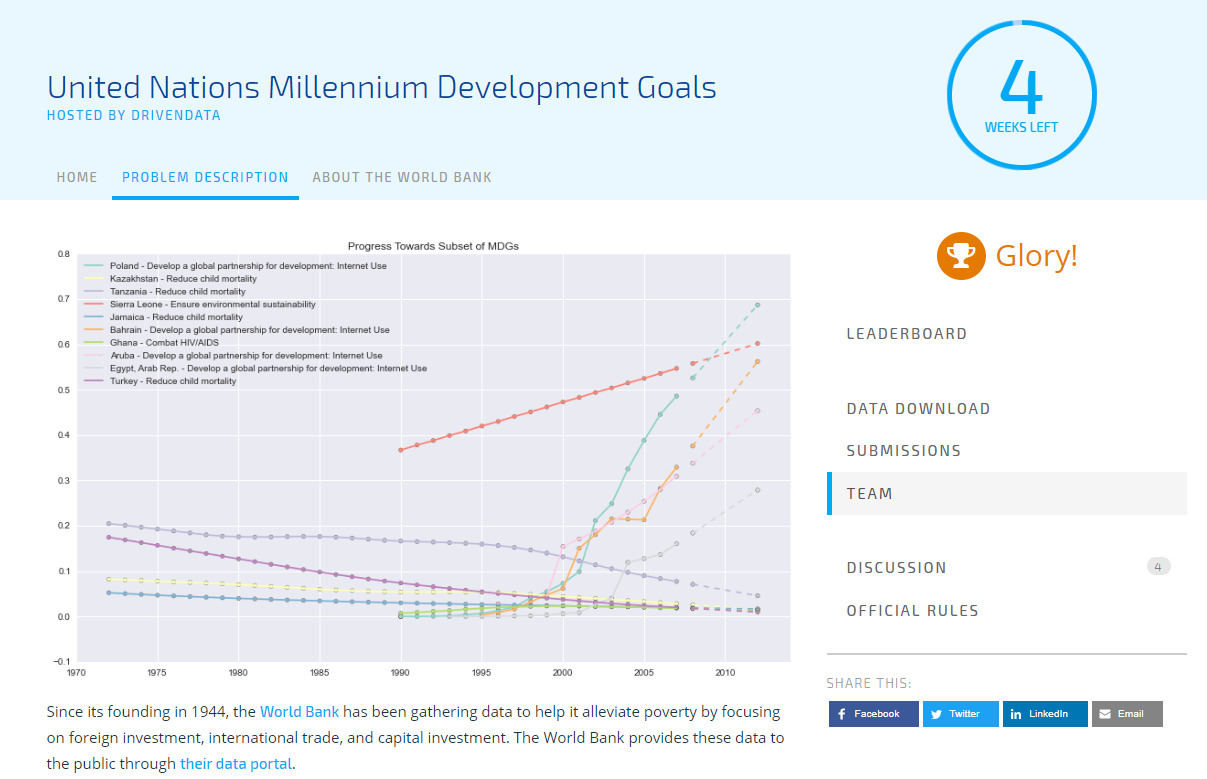The image size is (1207, 779).
Task: Click the United Nations Millennium Development Goals title
Action: [382, 87]
